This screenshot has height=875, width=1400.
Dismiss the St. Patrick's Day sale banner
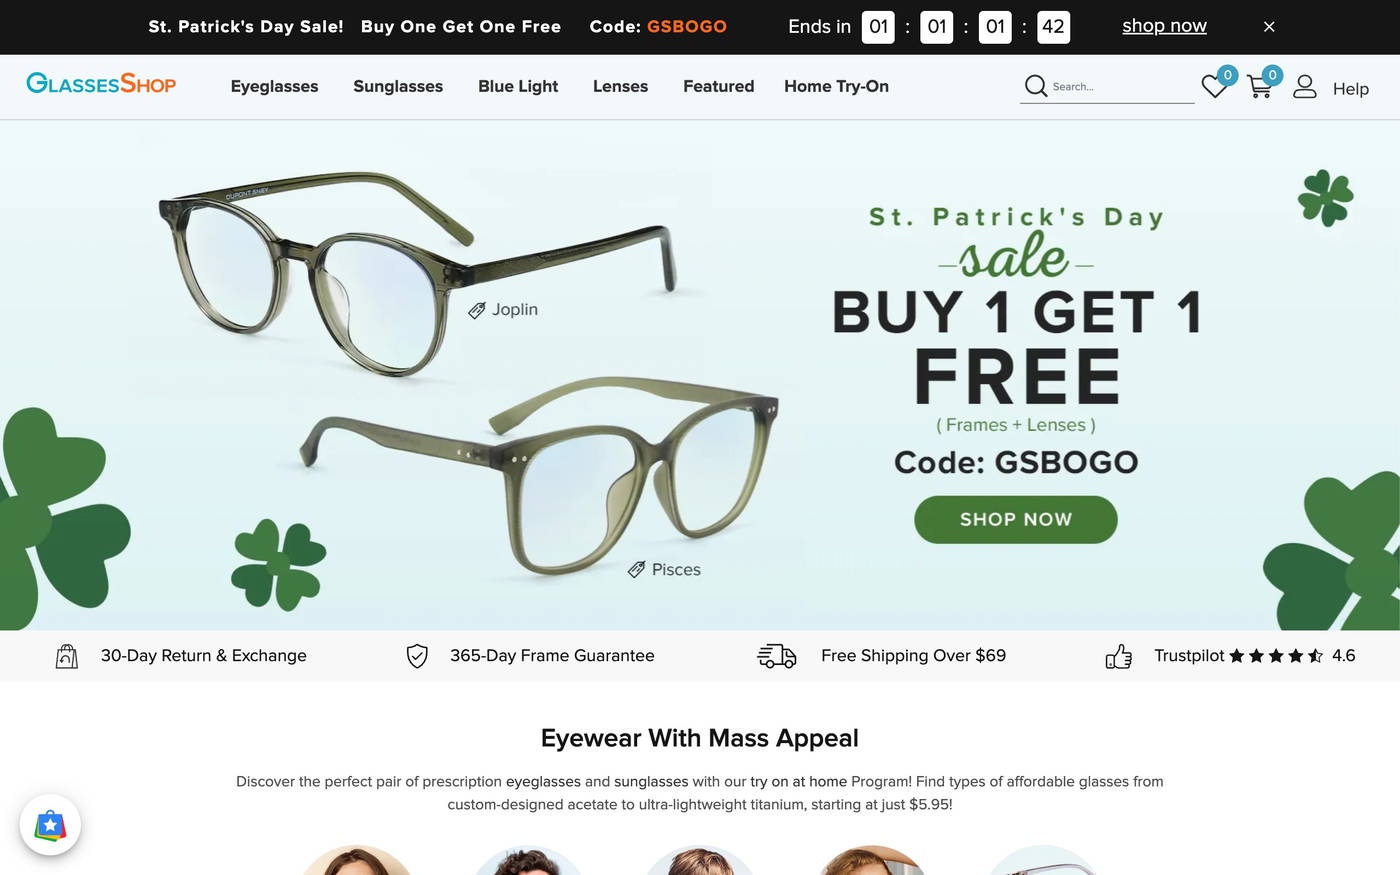pyautogui.click(x=1268, y=26)
